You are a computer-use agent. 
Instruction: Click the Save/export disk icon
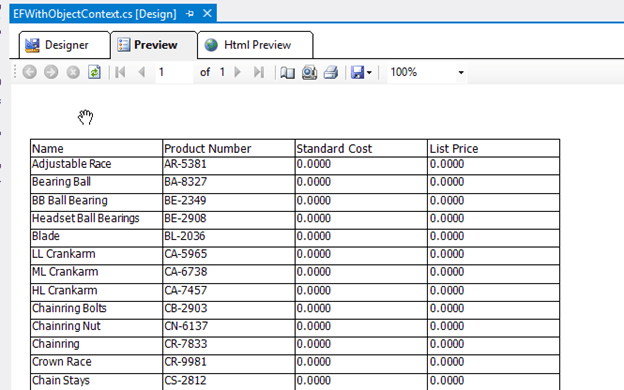(357, 72)
